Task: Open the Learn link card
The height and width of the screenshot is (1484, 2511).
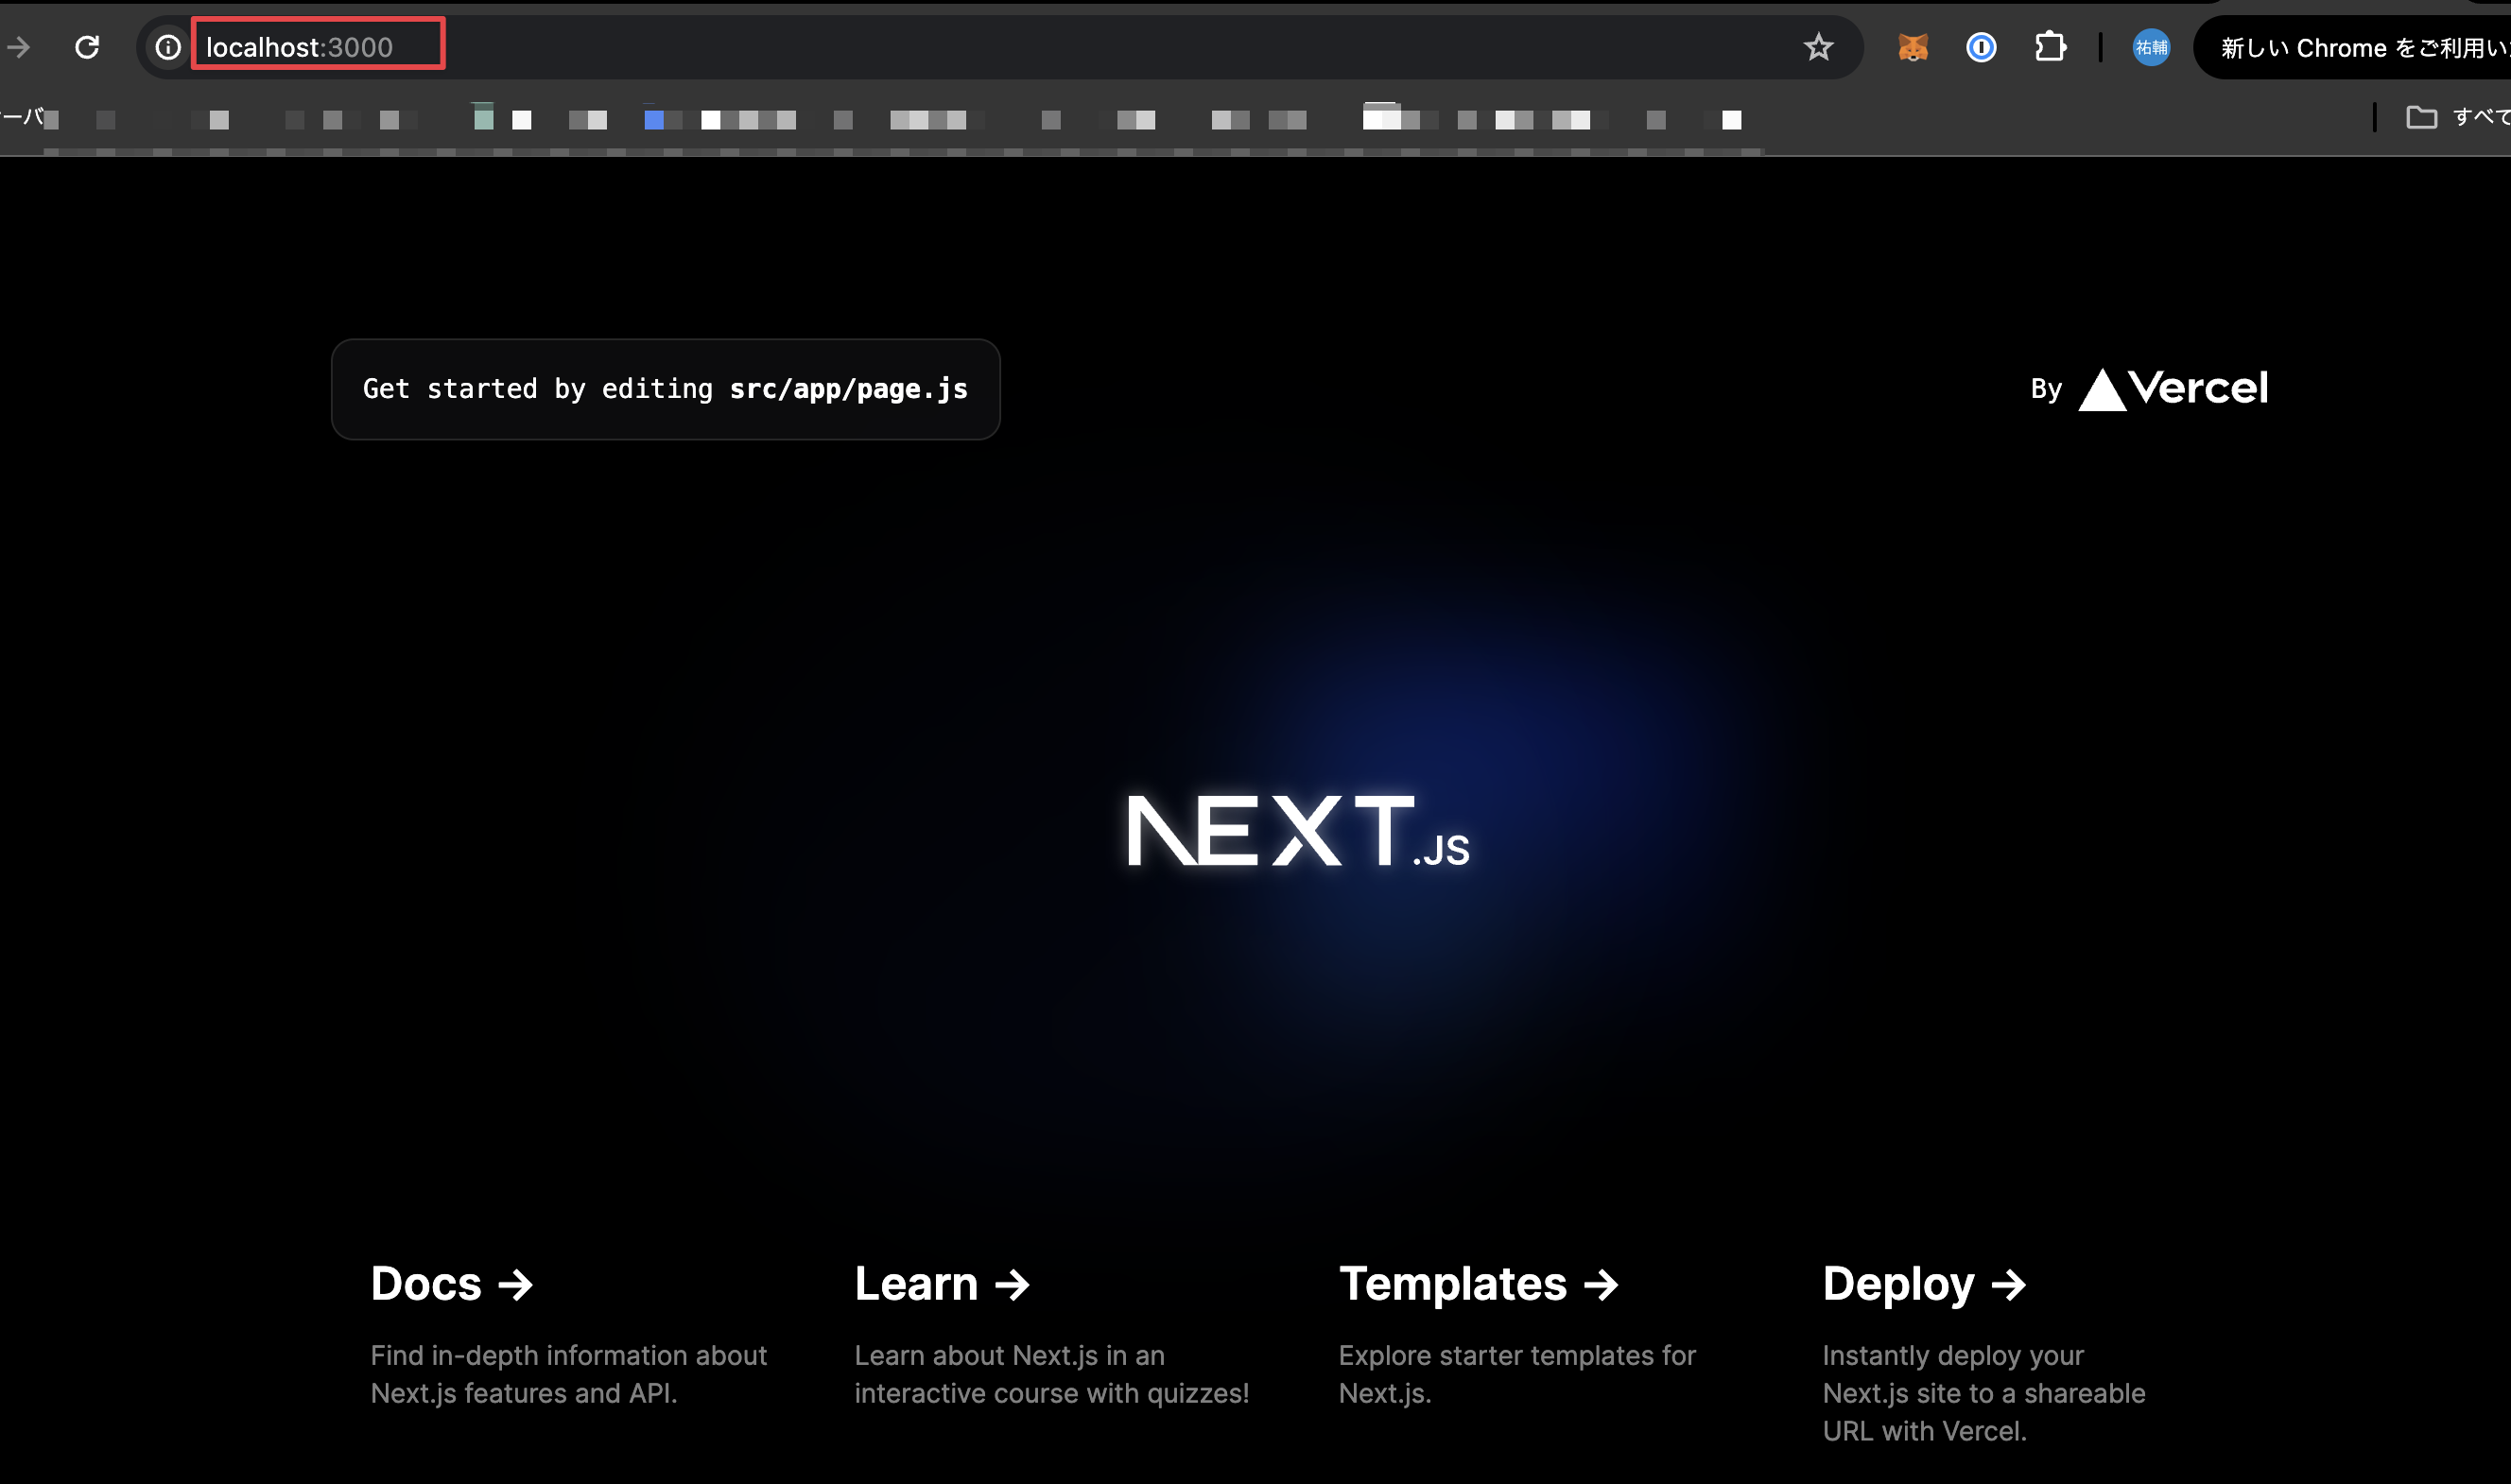Action: pos(1052,1335)
